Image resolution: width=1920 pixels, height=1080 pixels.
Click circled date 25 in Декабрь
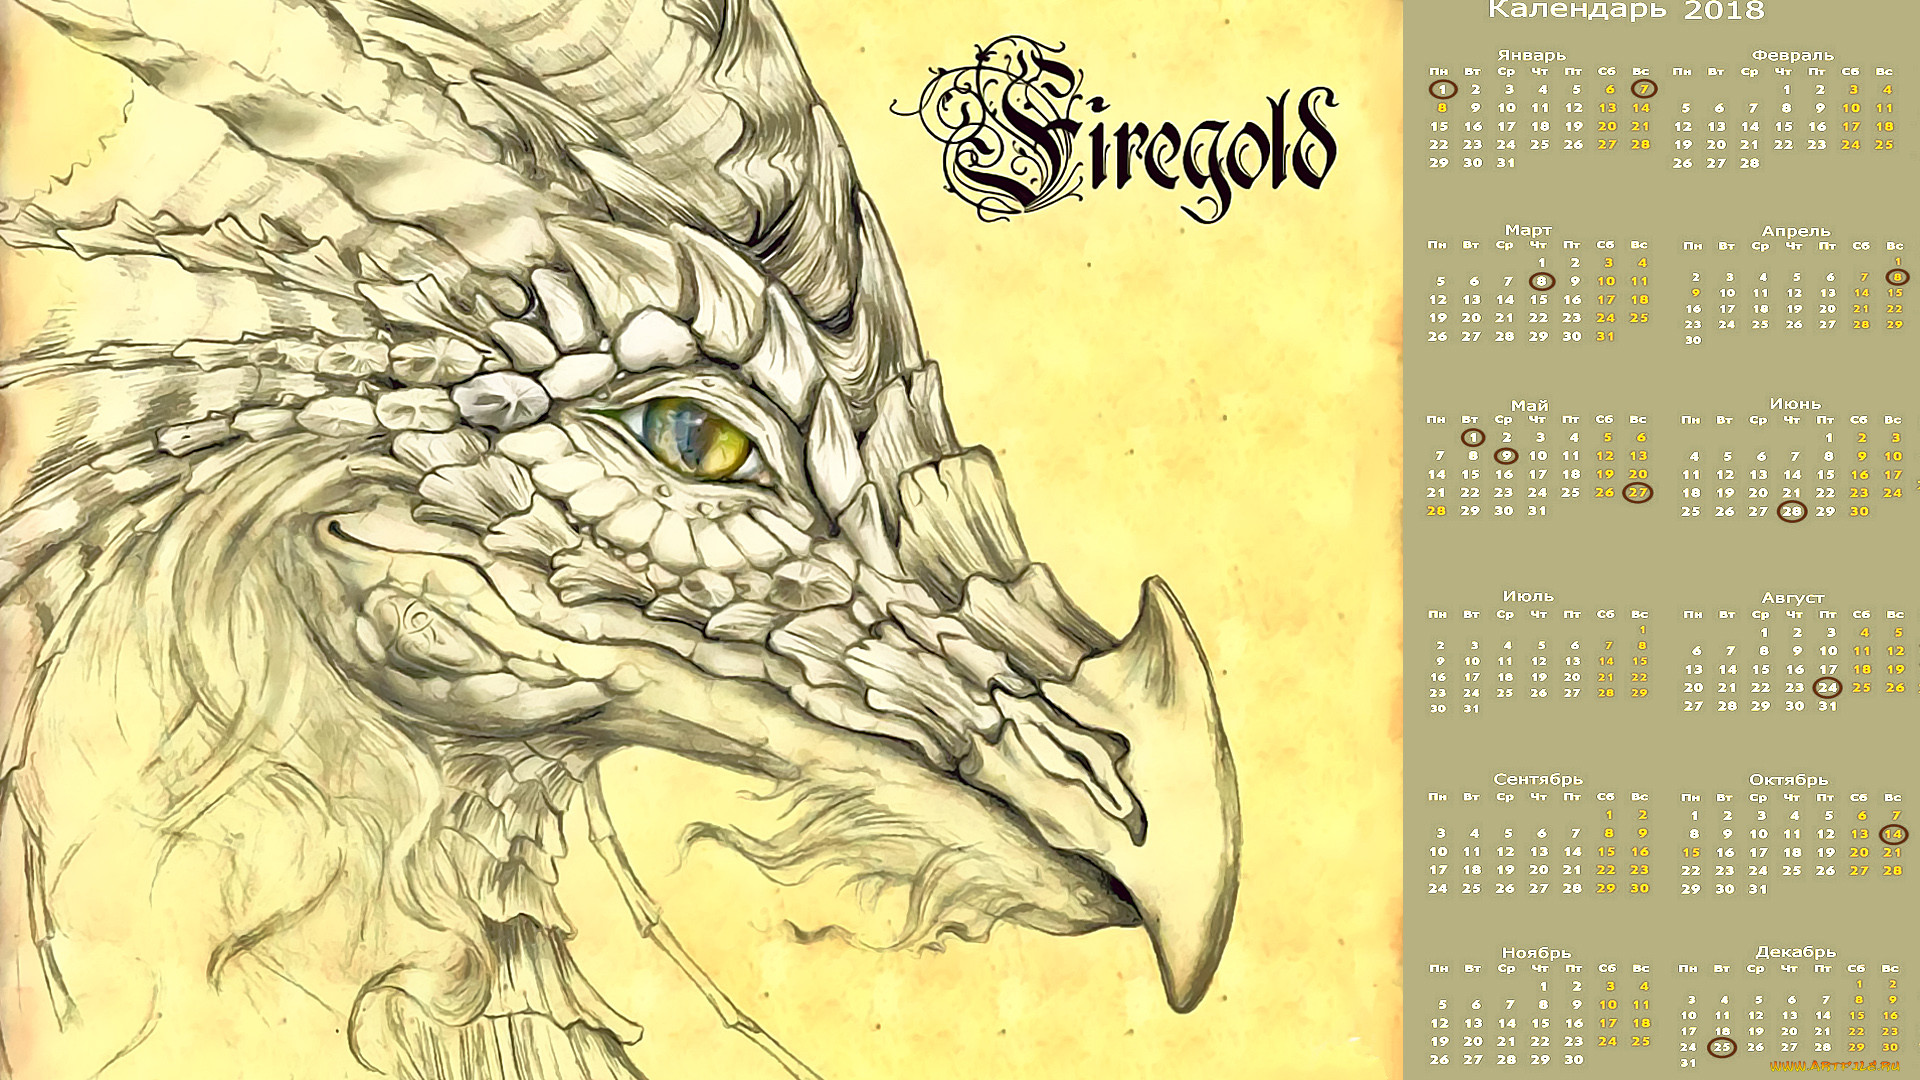coord(1721,1047)
